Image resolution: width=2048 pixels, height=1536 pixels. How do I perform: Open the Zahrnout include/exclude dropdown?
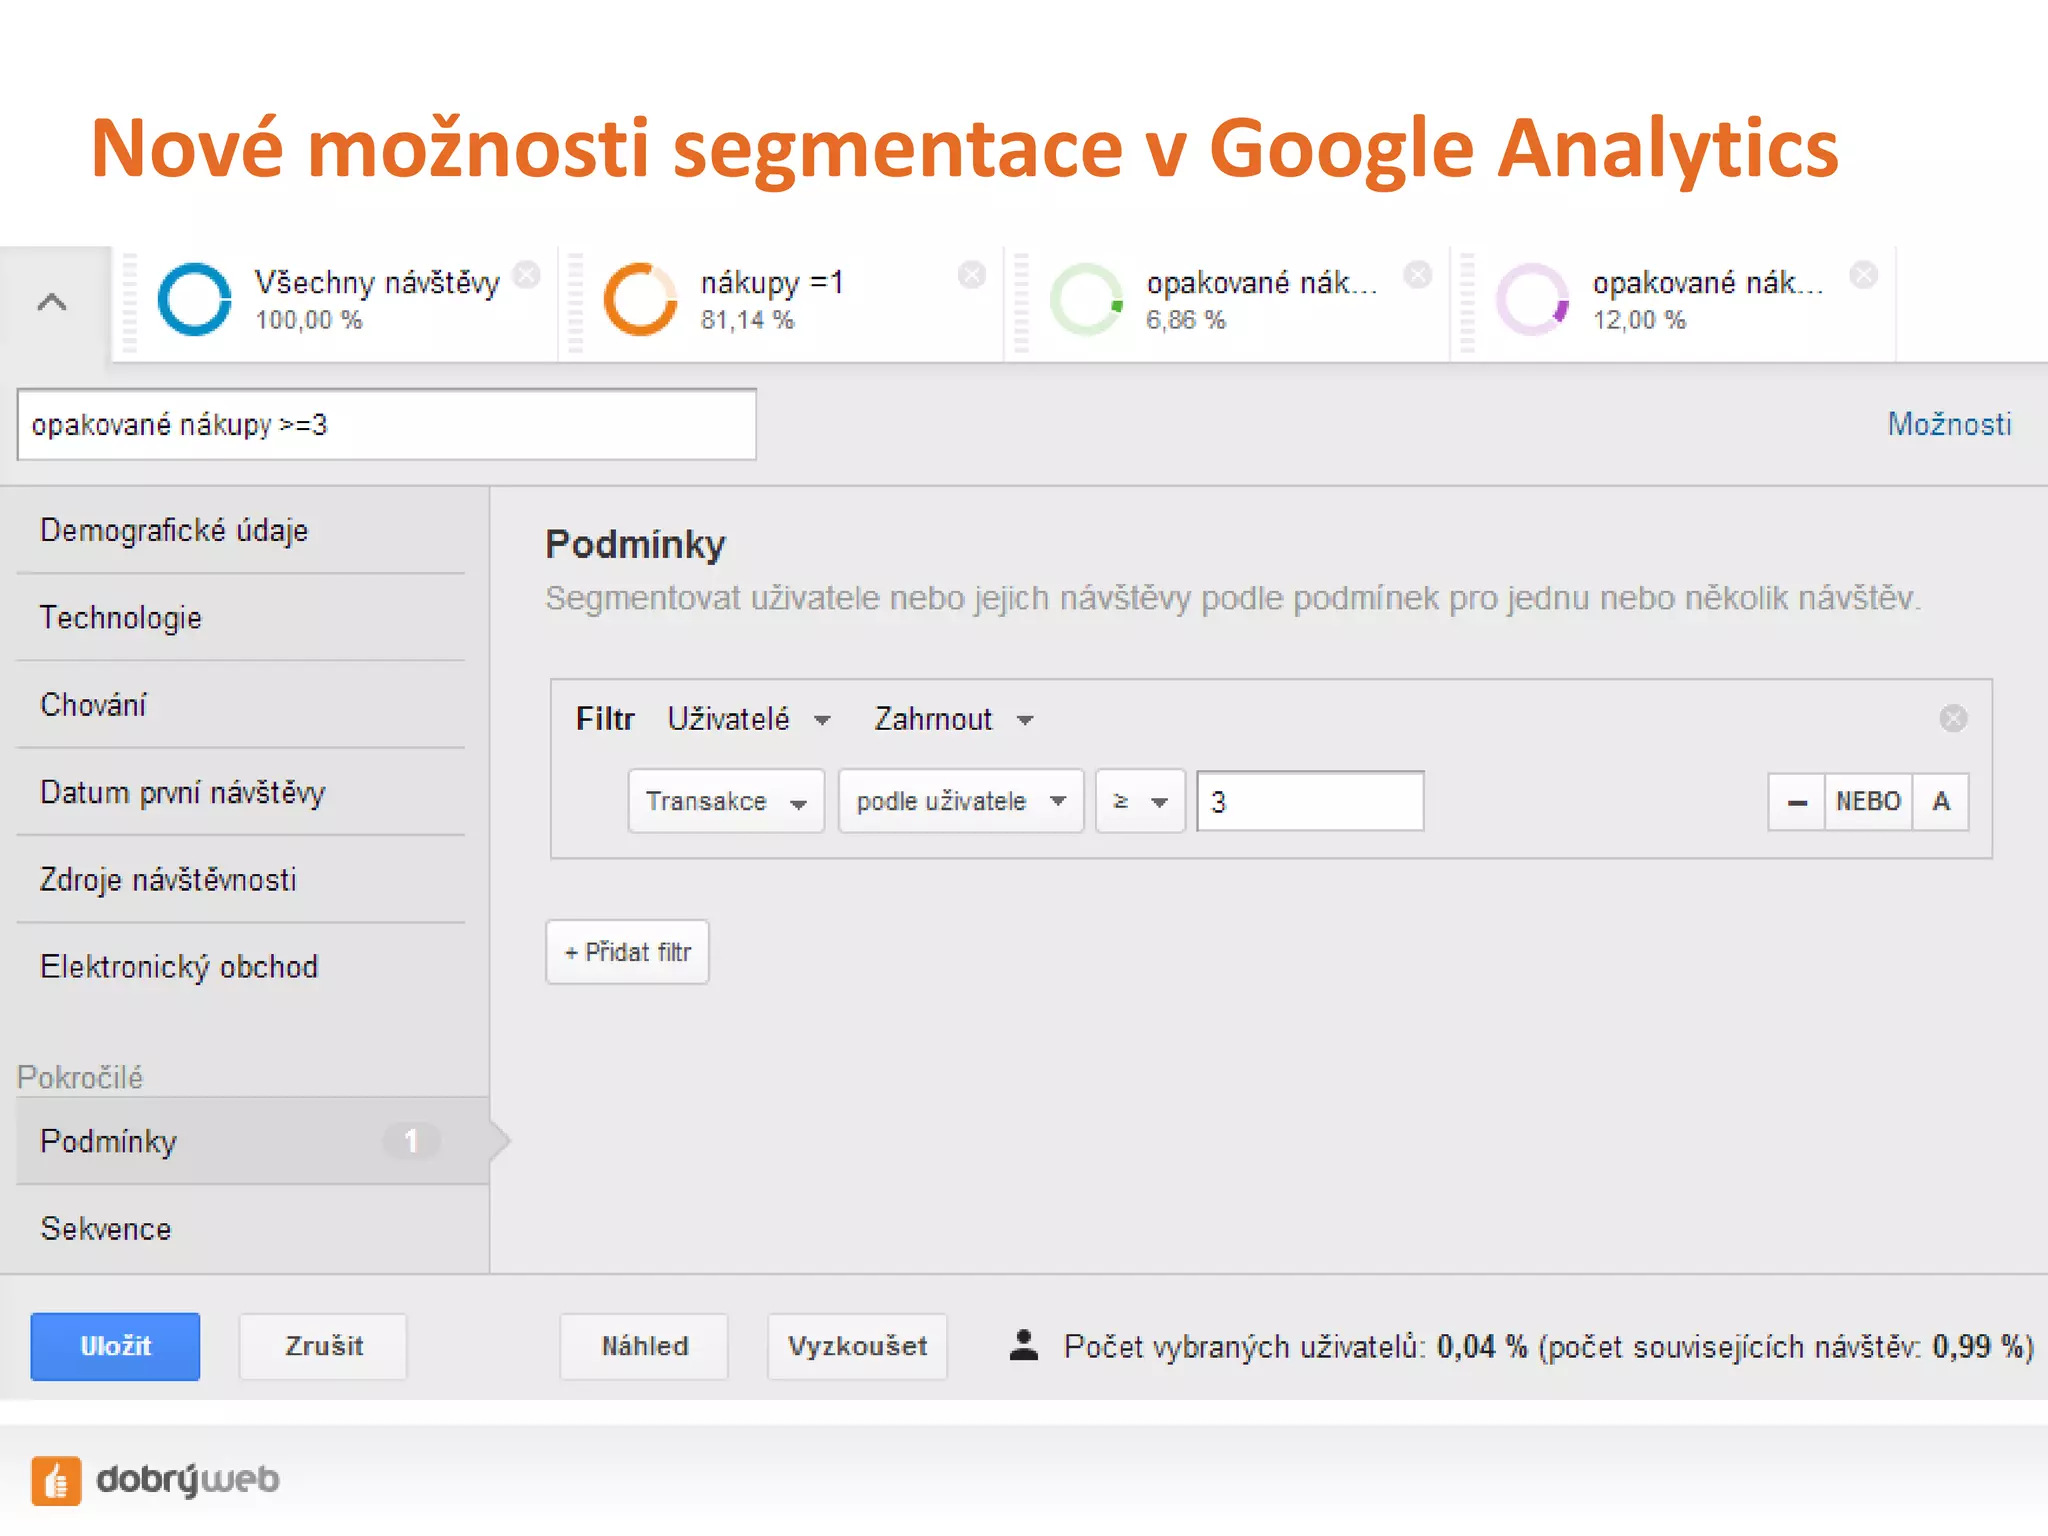coord(954,719)
